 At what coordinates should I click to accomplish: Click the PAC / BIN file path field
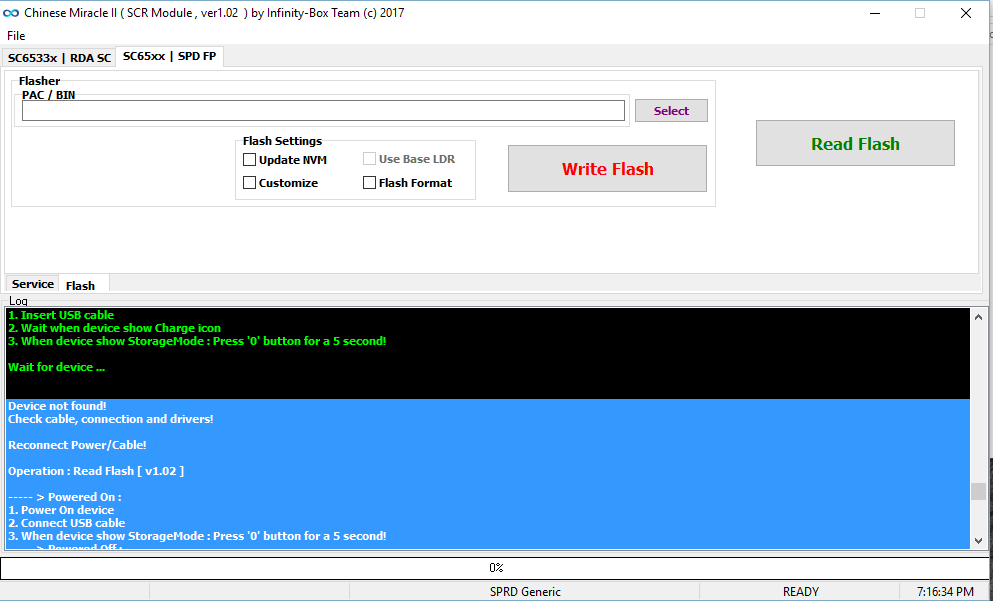click(323, 111)
